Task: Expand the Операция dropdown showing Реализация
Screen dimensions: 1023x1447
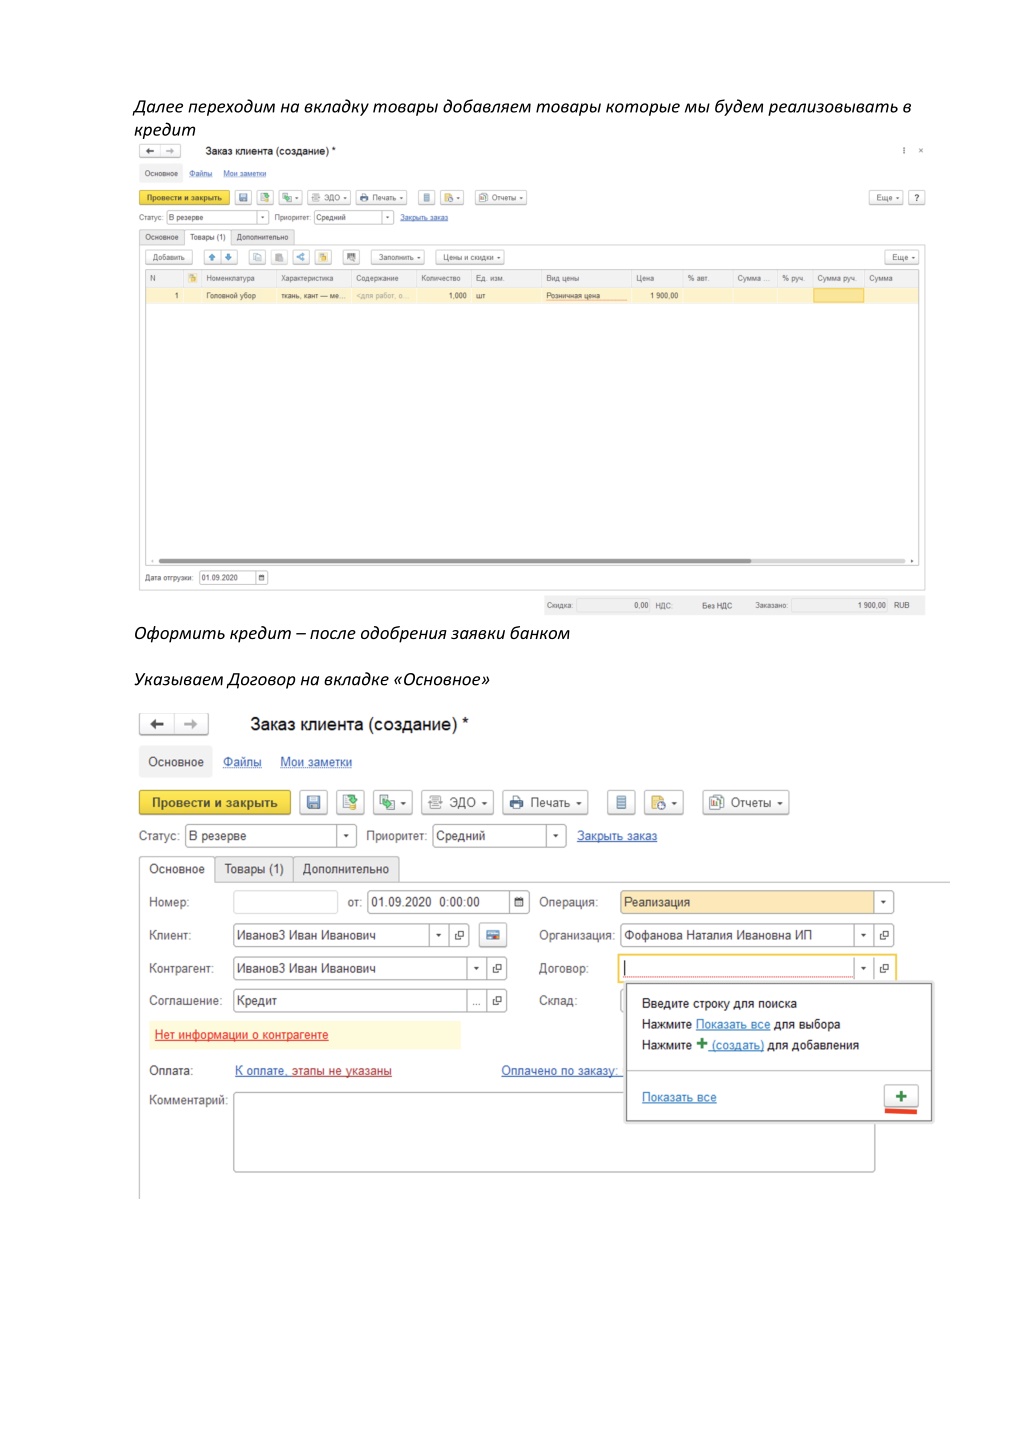Action: [x=883, y=902]
